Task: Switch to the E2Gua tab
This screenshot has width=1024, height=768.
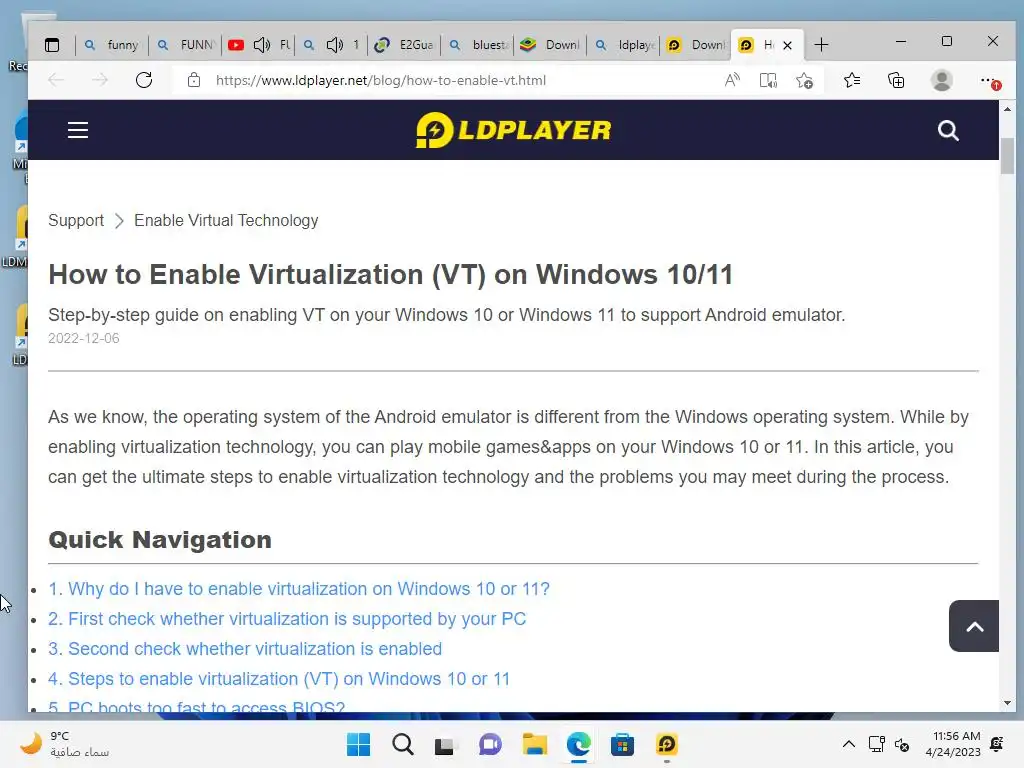Action: click(x=405, y=45)
